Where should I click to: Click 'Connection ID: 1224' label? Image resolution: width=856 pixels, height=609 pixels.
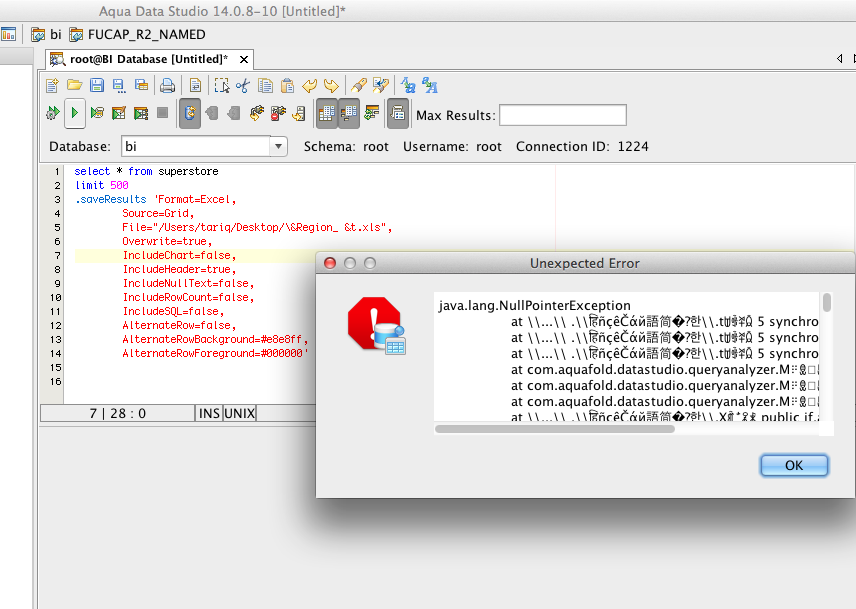click(x=582, y=146)
